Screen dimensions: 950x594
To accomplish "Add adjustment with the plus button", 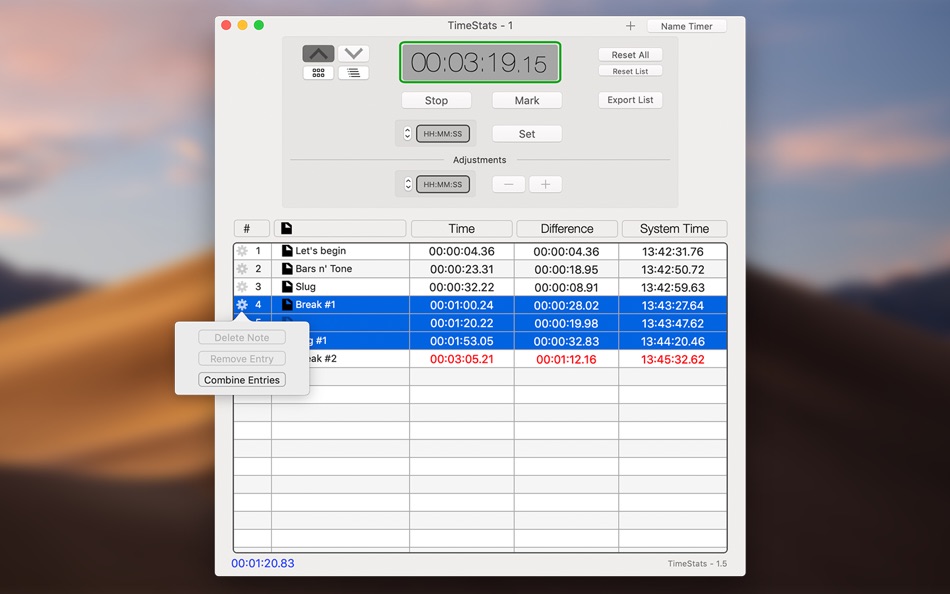I will pos(545,184).
